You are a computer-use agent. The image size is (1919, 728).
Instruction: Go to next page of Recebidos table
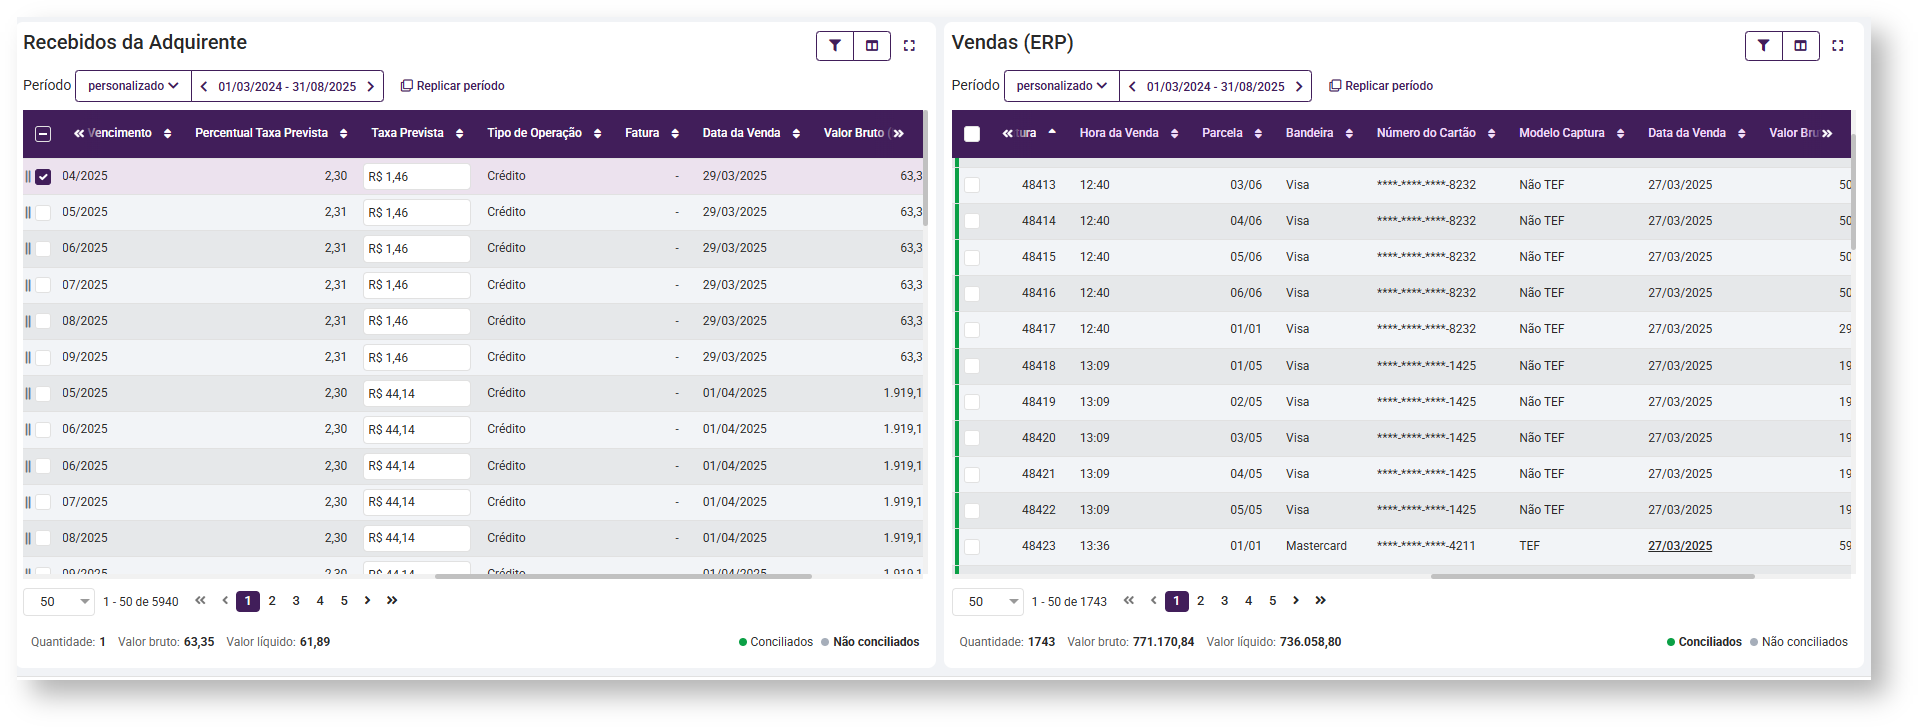coord(367,601)
